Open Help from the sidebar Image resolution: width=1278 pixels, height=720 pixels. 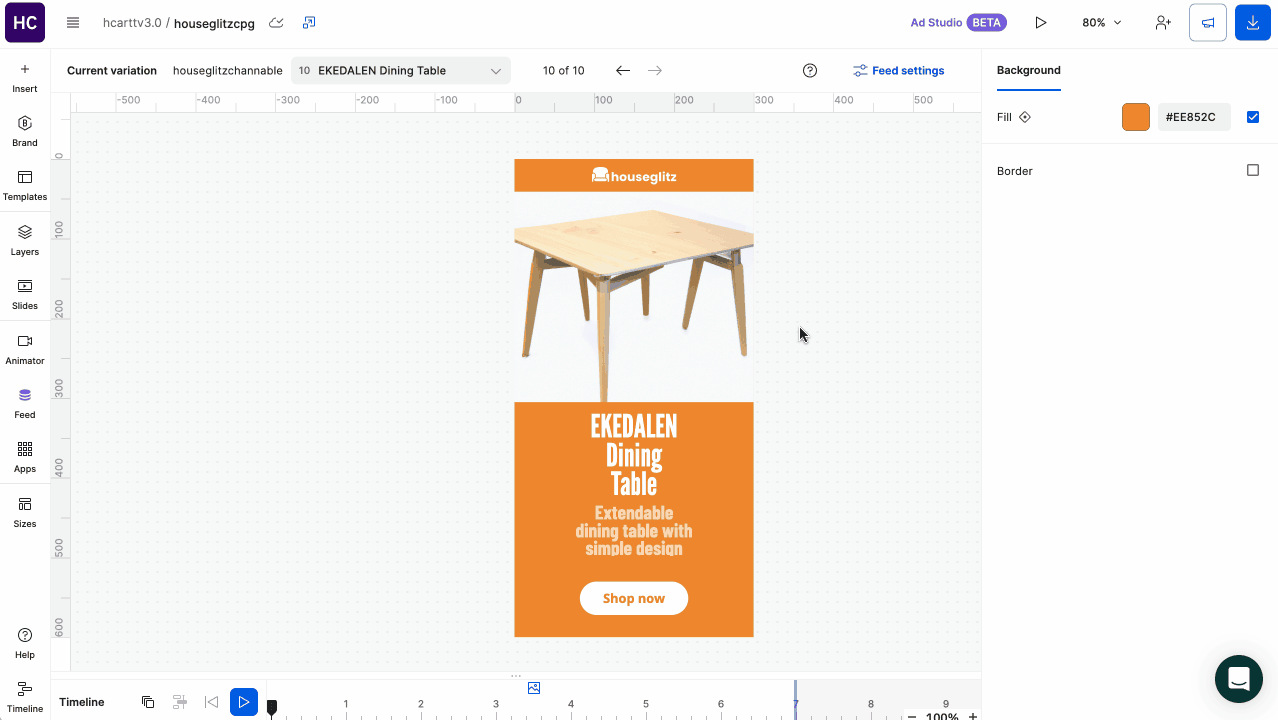(25, 643)
